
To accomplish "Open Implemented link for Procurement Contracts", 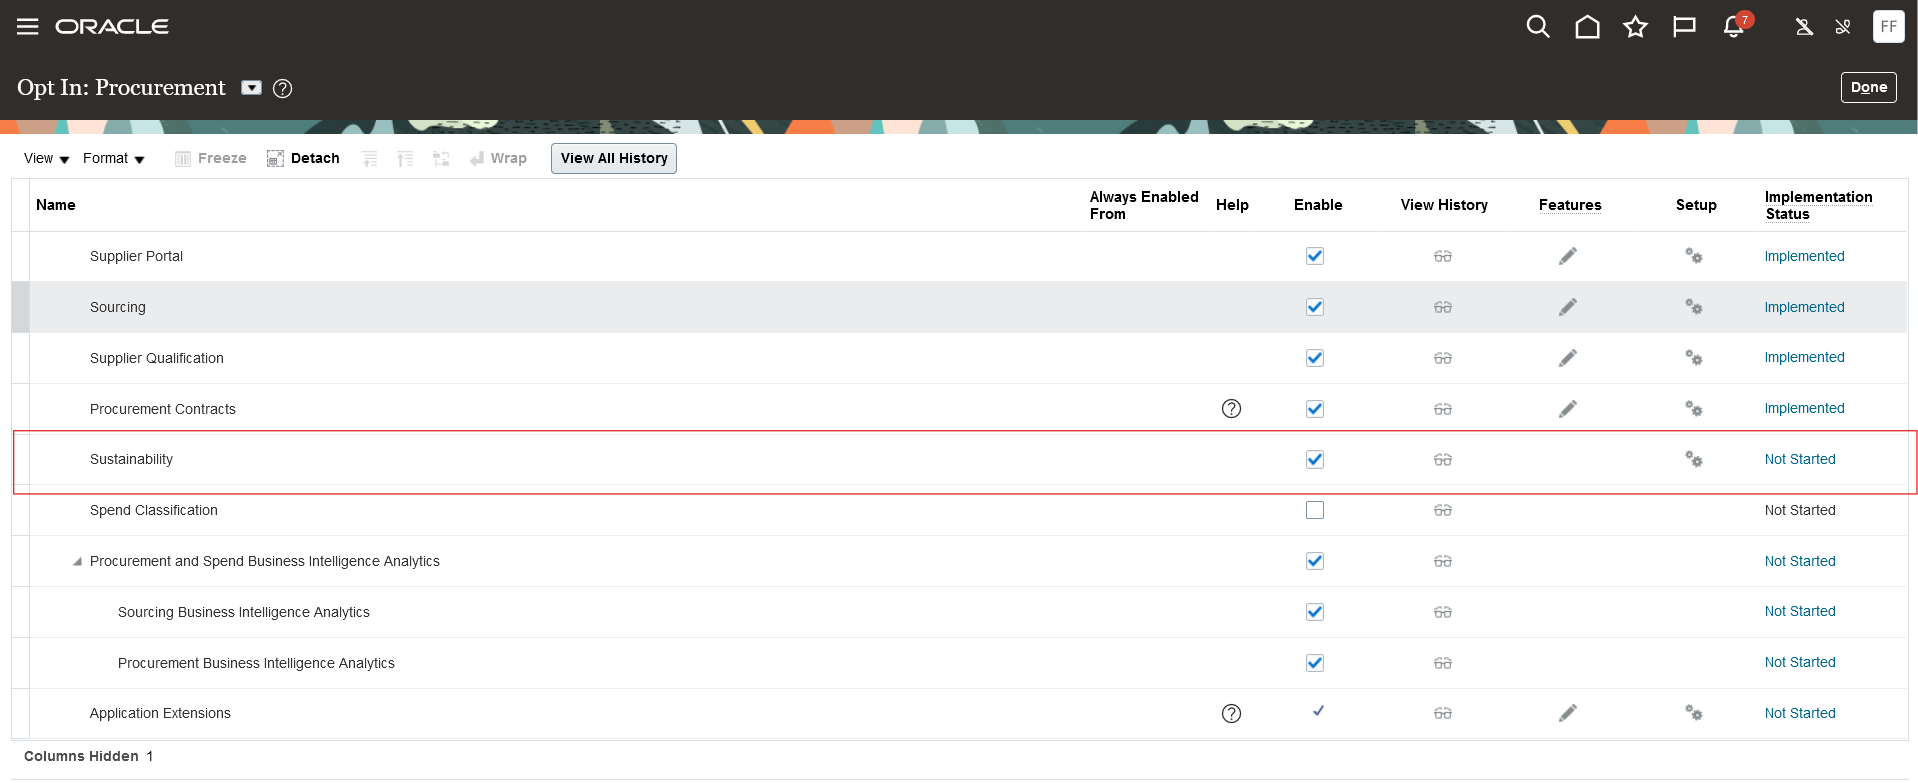I will pos(1804,408).
